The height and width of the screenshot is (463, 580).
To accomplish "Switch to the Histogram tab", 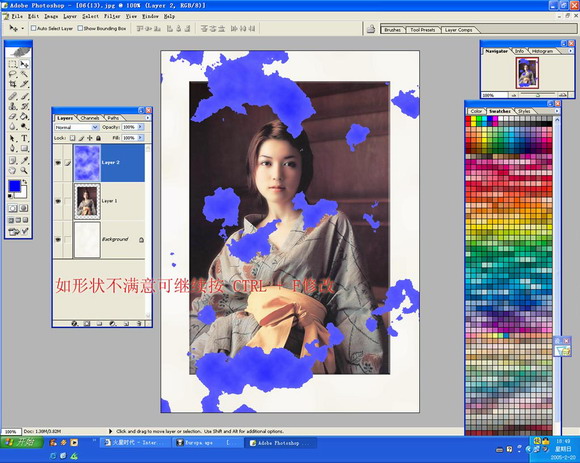I will [542, 51].
